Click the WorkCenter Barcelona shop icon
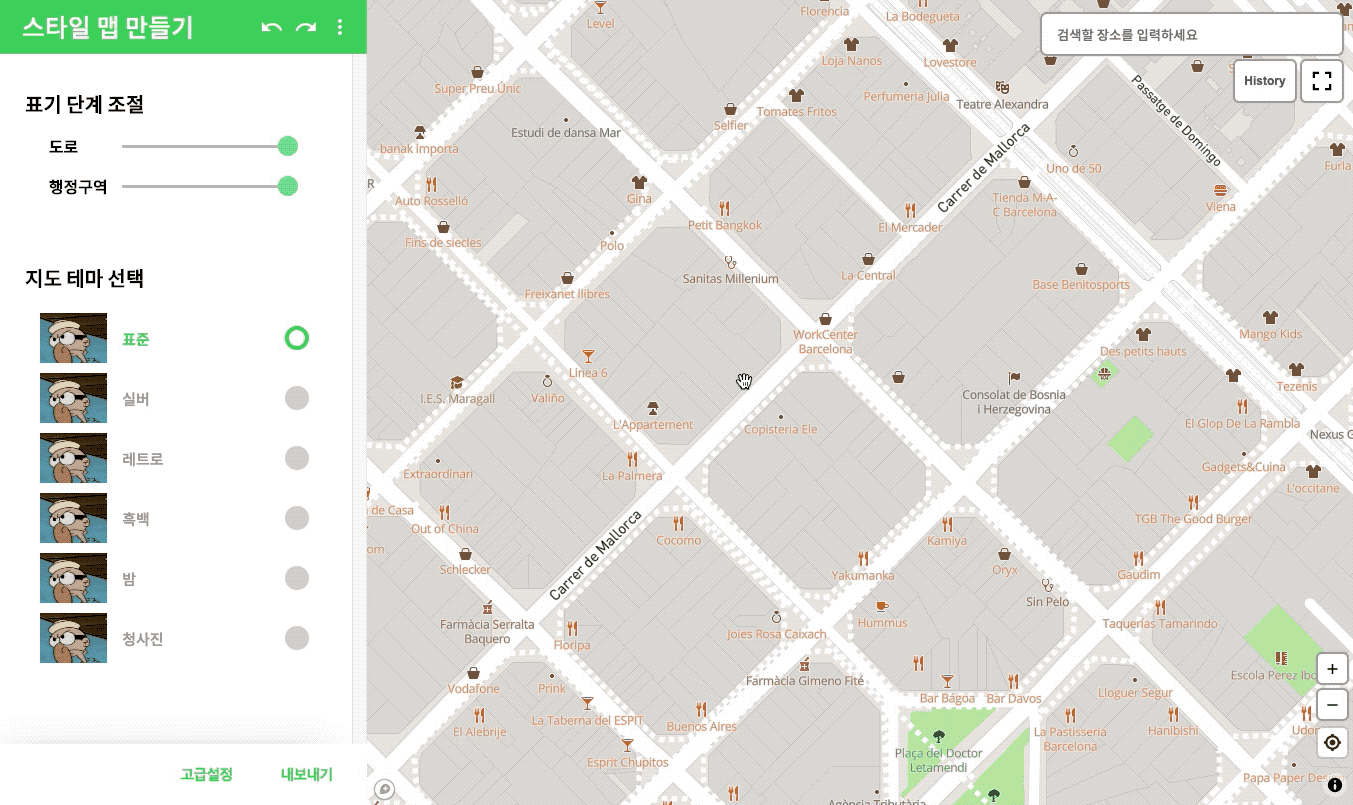The image size is (1353, 805). (825, 318)
